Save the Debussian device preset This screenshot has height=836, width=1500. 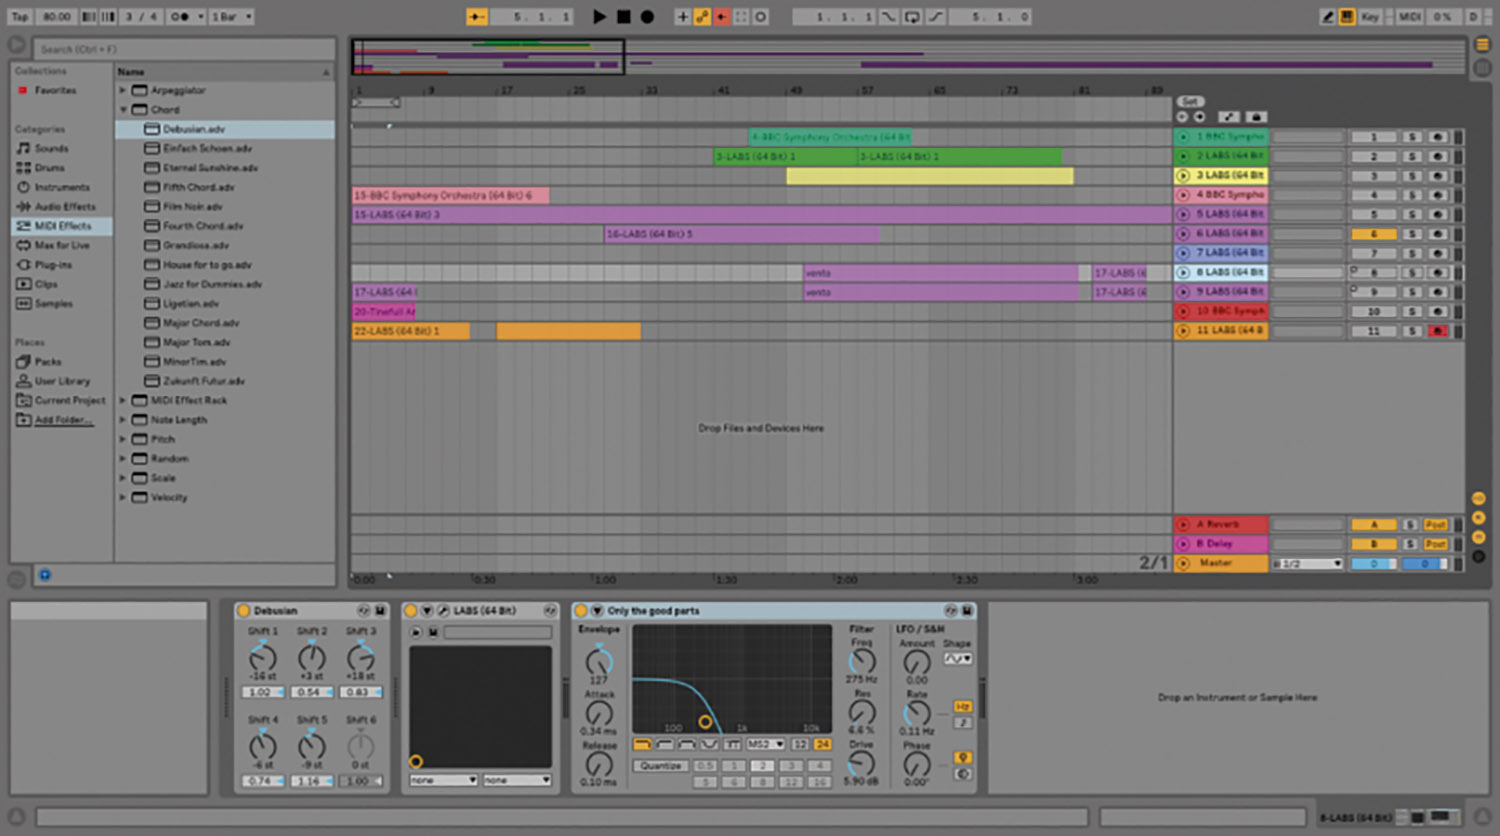tap(380, 610)
